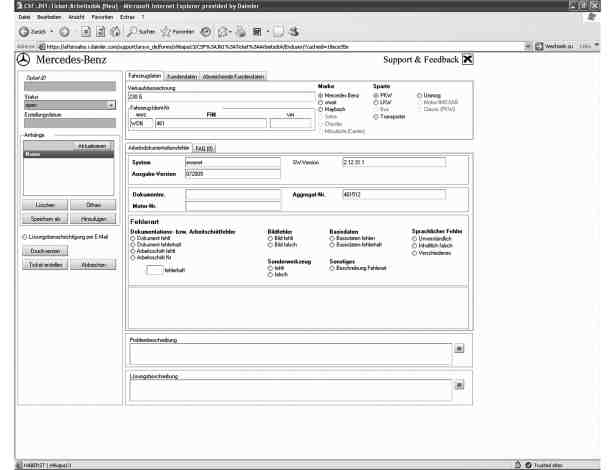Open the Extras menu
Screen dimensions: 615x470
click(x=127, y=17)
